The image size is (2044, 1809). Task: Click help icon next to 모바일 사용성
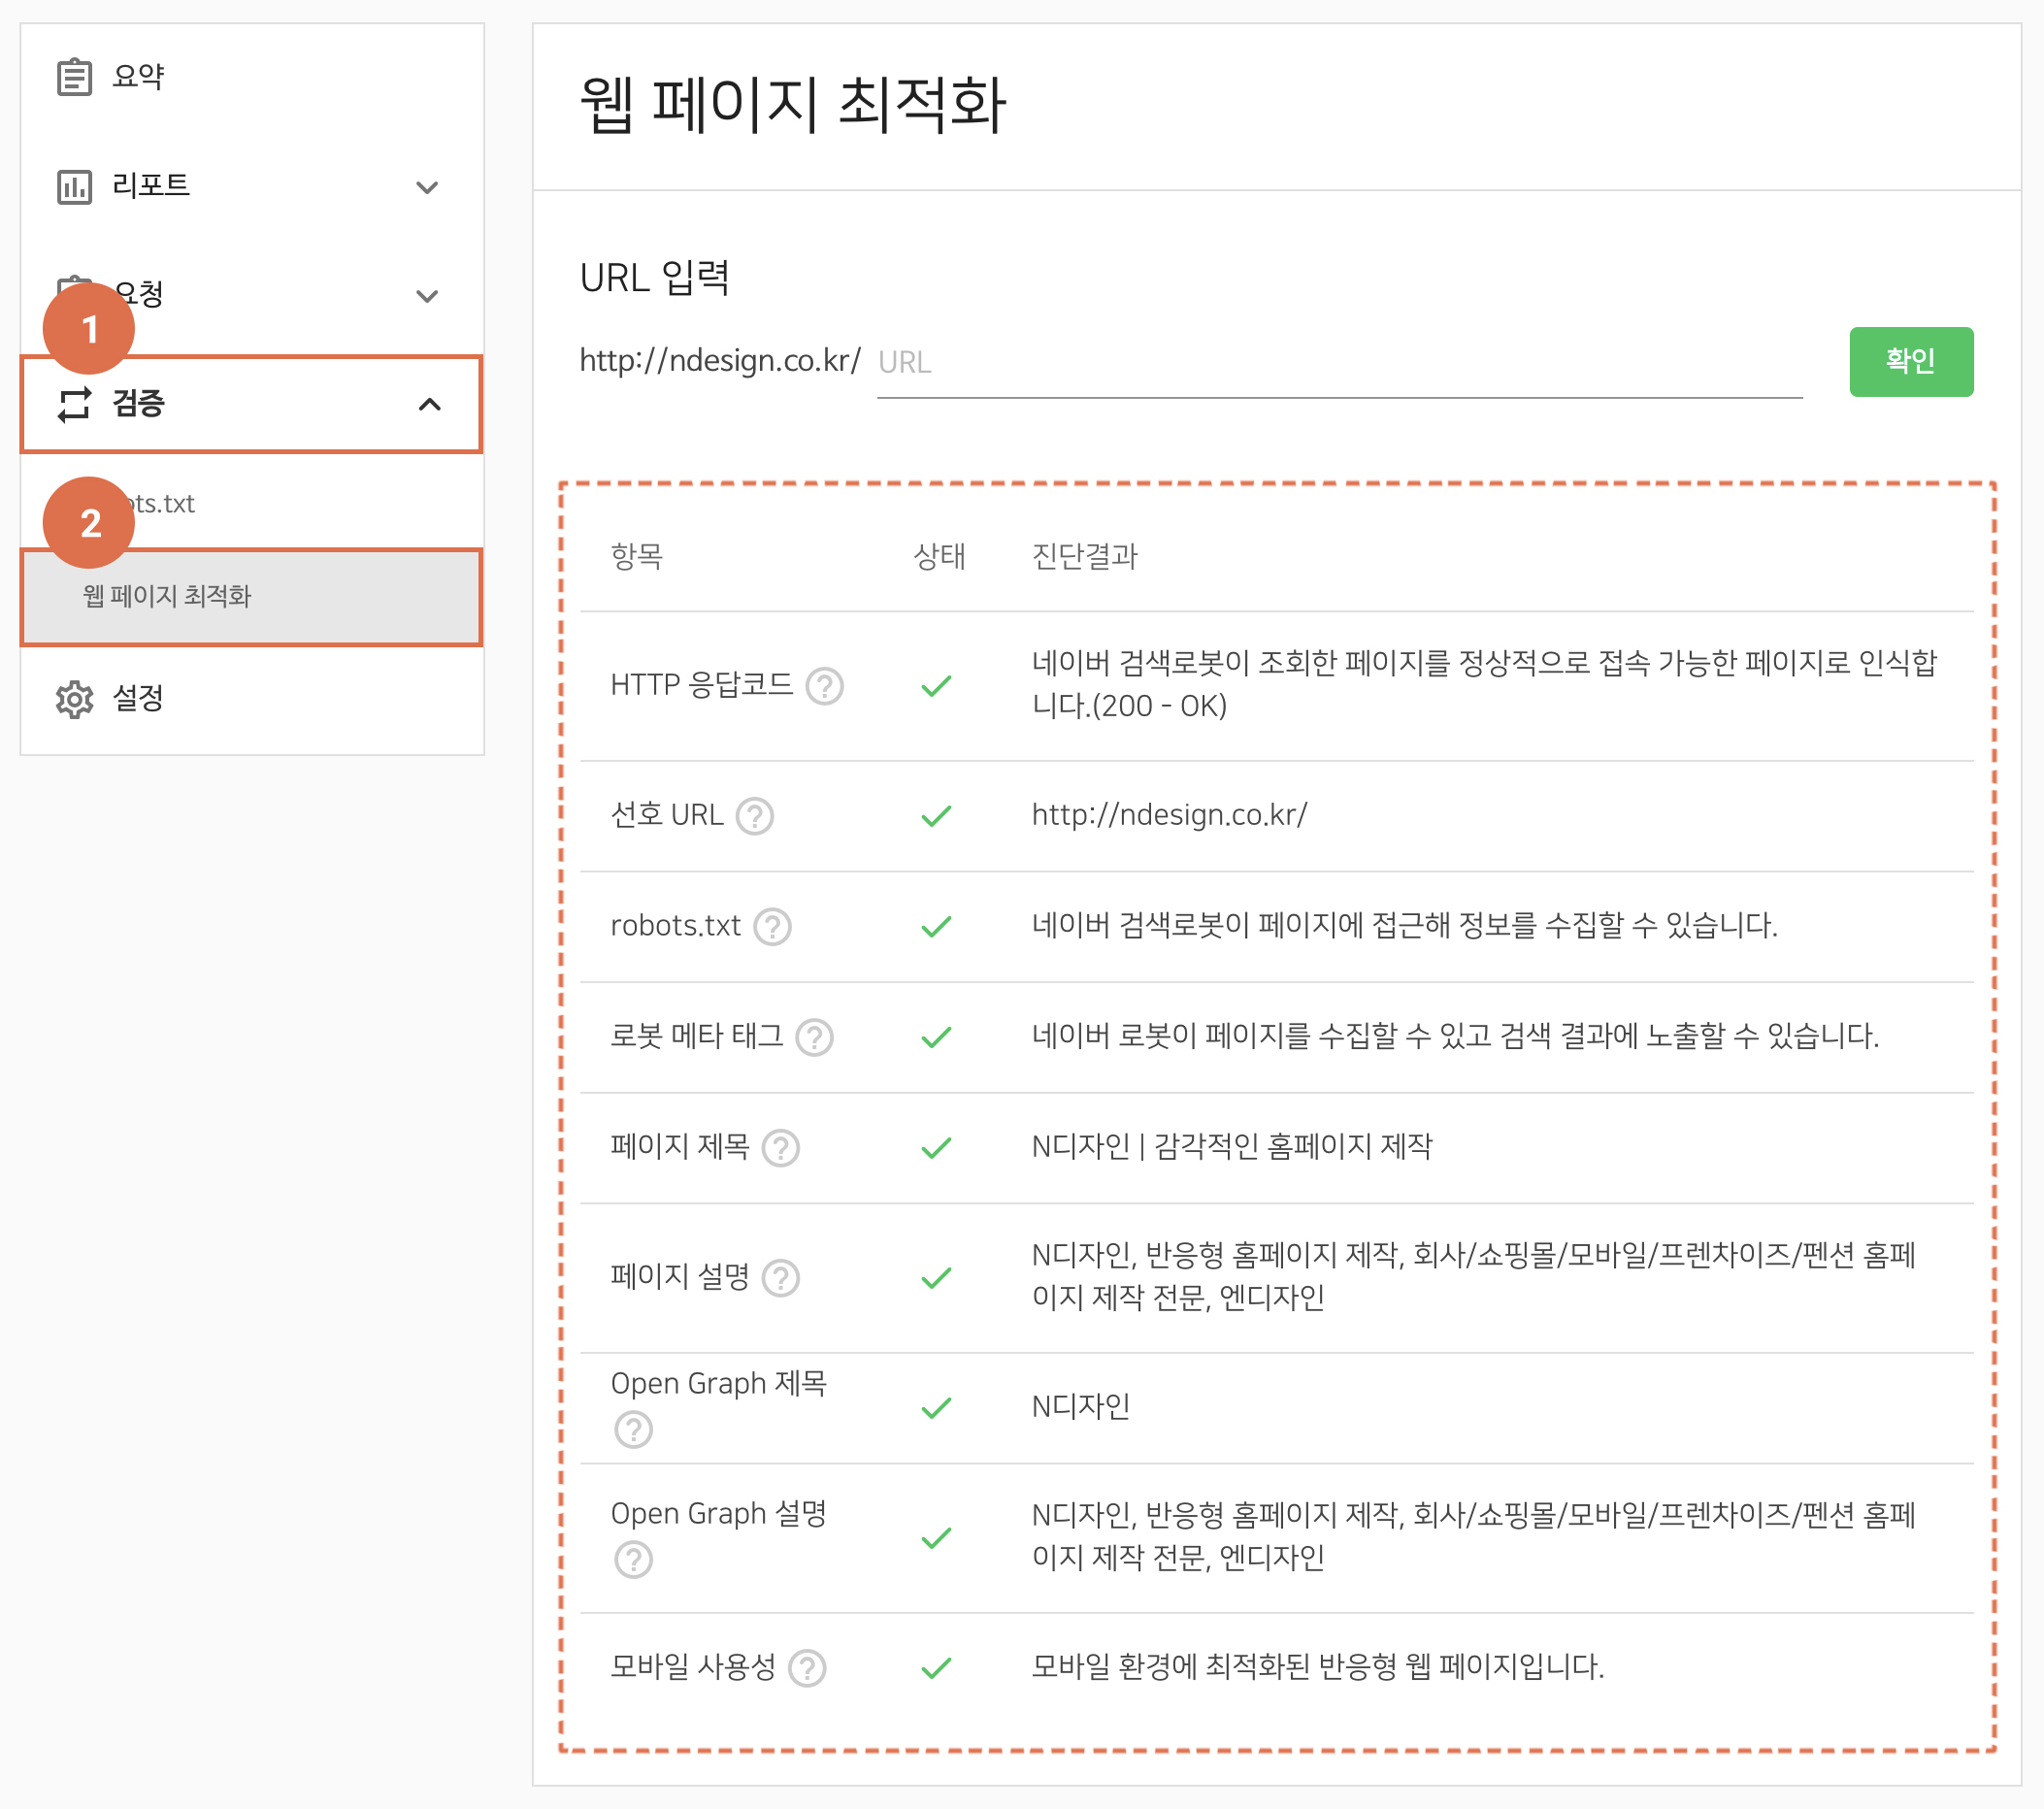(x=806, y=1667)
